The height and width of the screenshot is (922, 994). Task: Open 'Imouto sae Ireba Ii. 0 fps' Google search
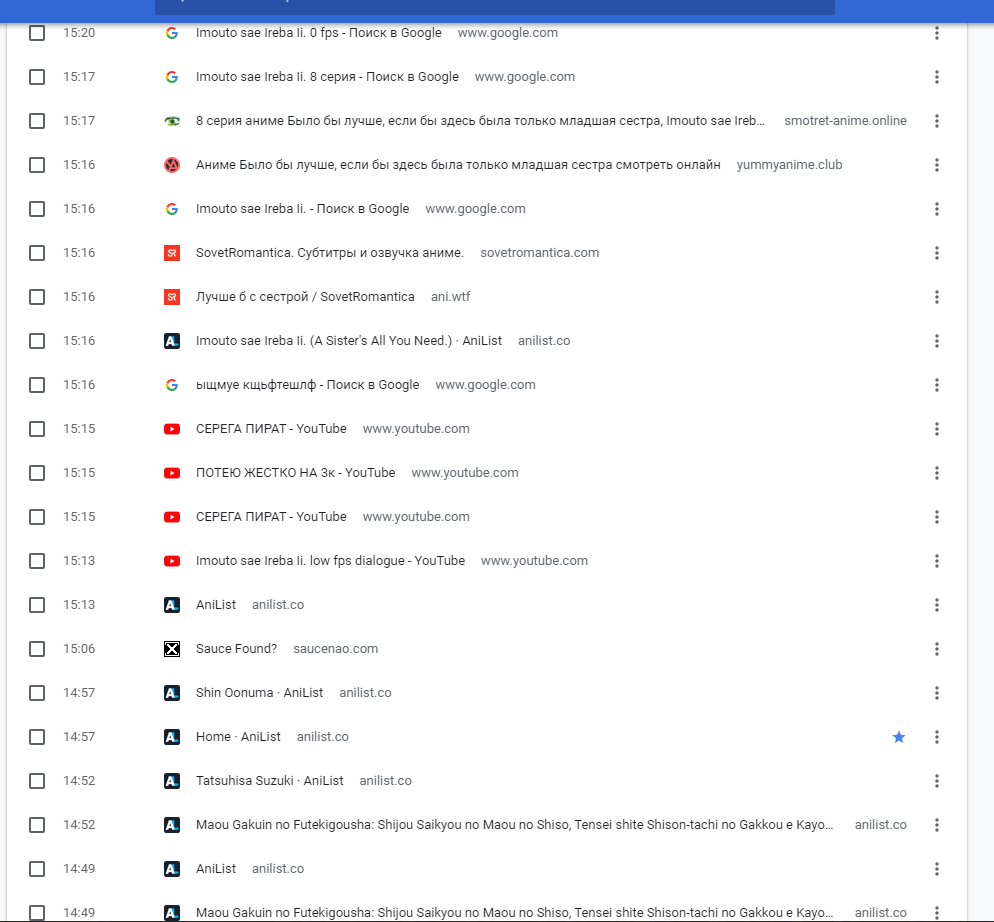pyautogui.click(x=318, y=33)
